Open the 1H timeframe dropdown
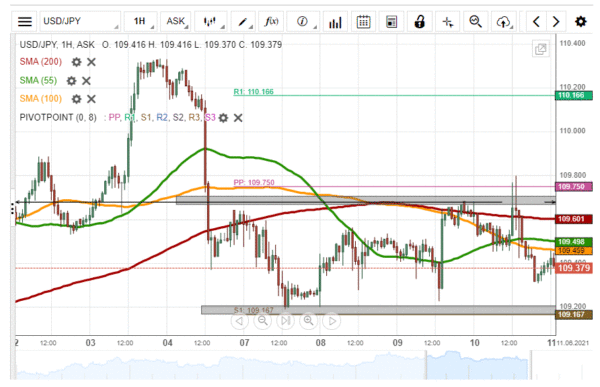This screenshot has height=387, width=600. coord(141,21)
